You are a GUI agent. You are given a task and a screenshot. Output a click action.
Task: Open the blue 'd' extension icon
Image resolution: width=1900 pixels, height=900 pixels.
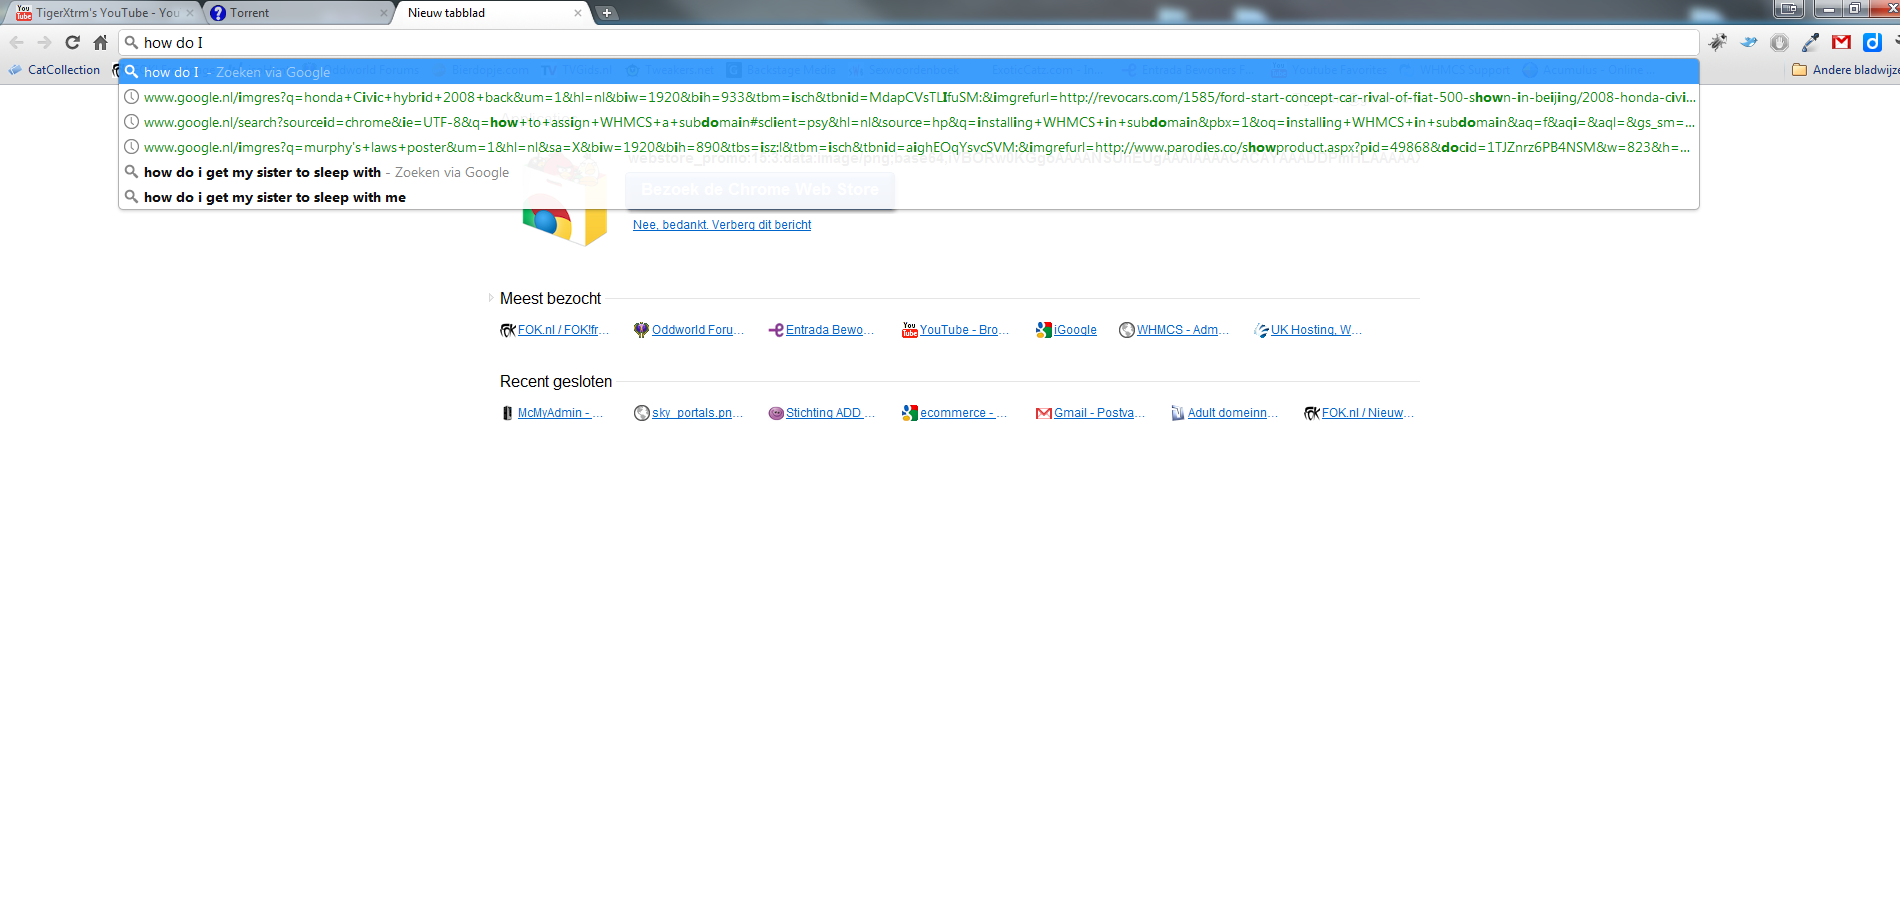pyautogui.click(x=1872, y=42)
